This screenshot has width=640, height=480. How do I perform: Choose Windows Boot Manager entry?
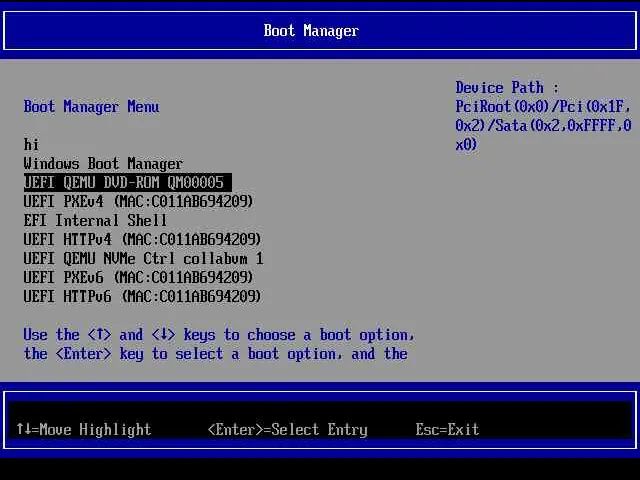[103, 164]
